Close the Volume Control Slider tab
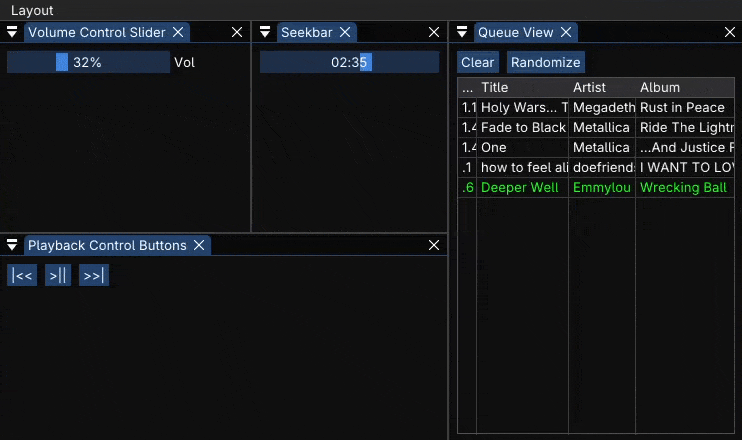742x440 pixels. 178,32
